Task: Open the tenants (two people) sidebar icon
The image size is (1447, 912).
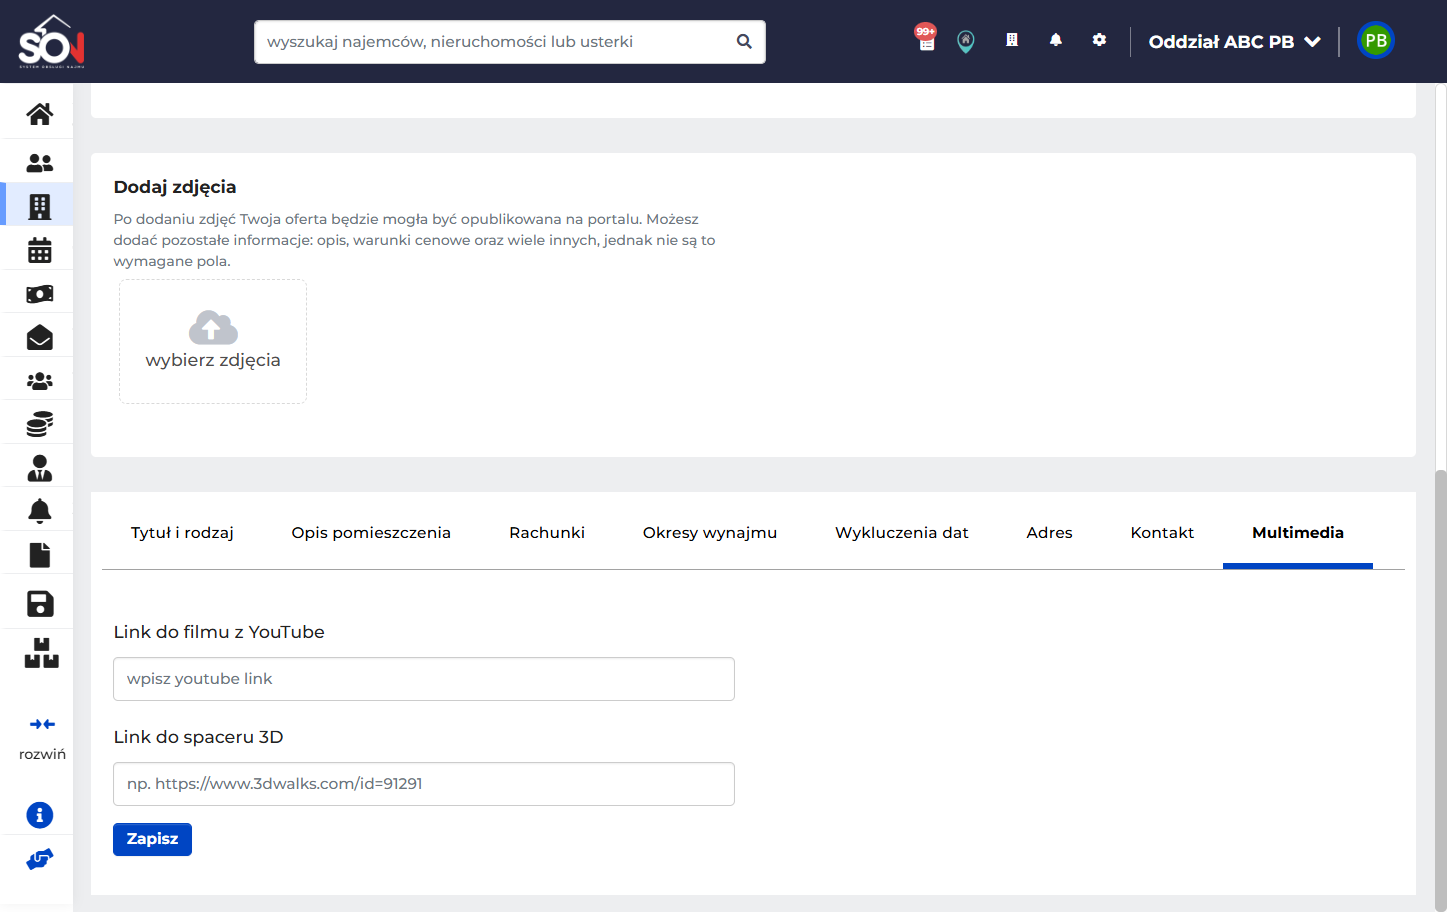Action: pyautogui.click(x=40, y=162)
